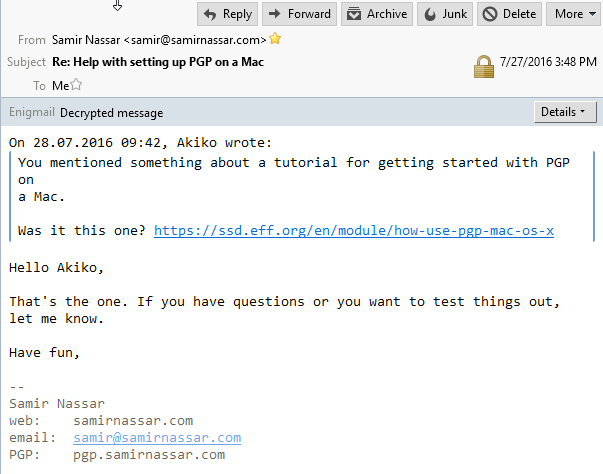Open the More actions dropdown
603x474 pixels.
(x=575, y=14)
